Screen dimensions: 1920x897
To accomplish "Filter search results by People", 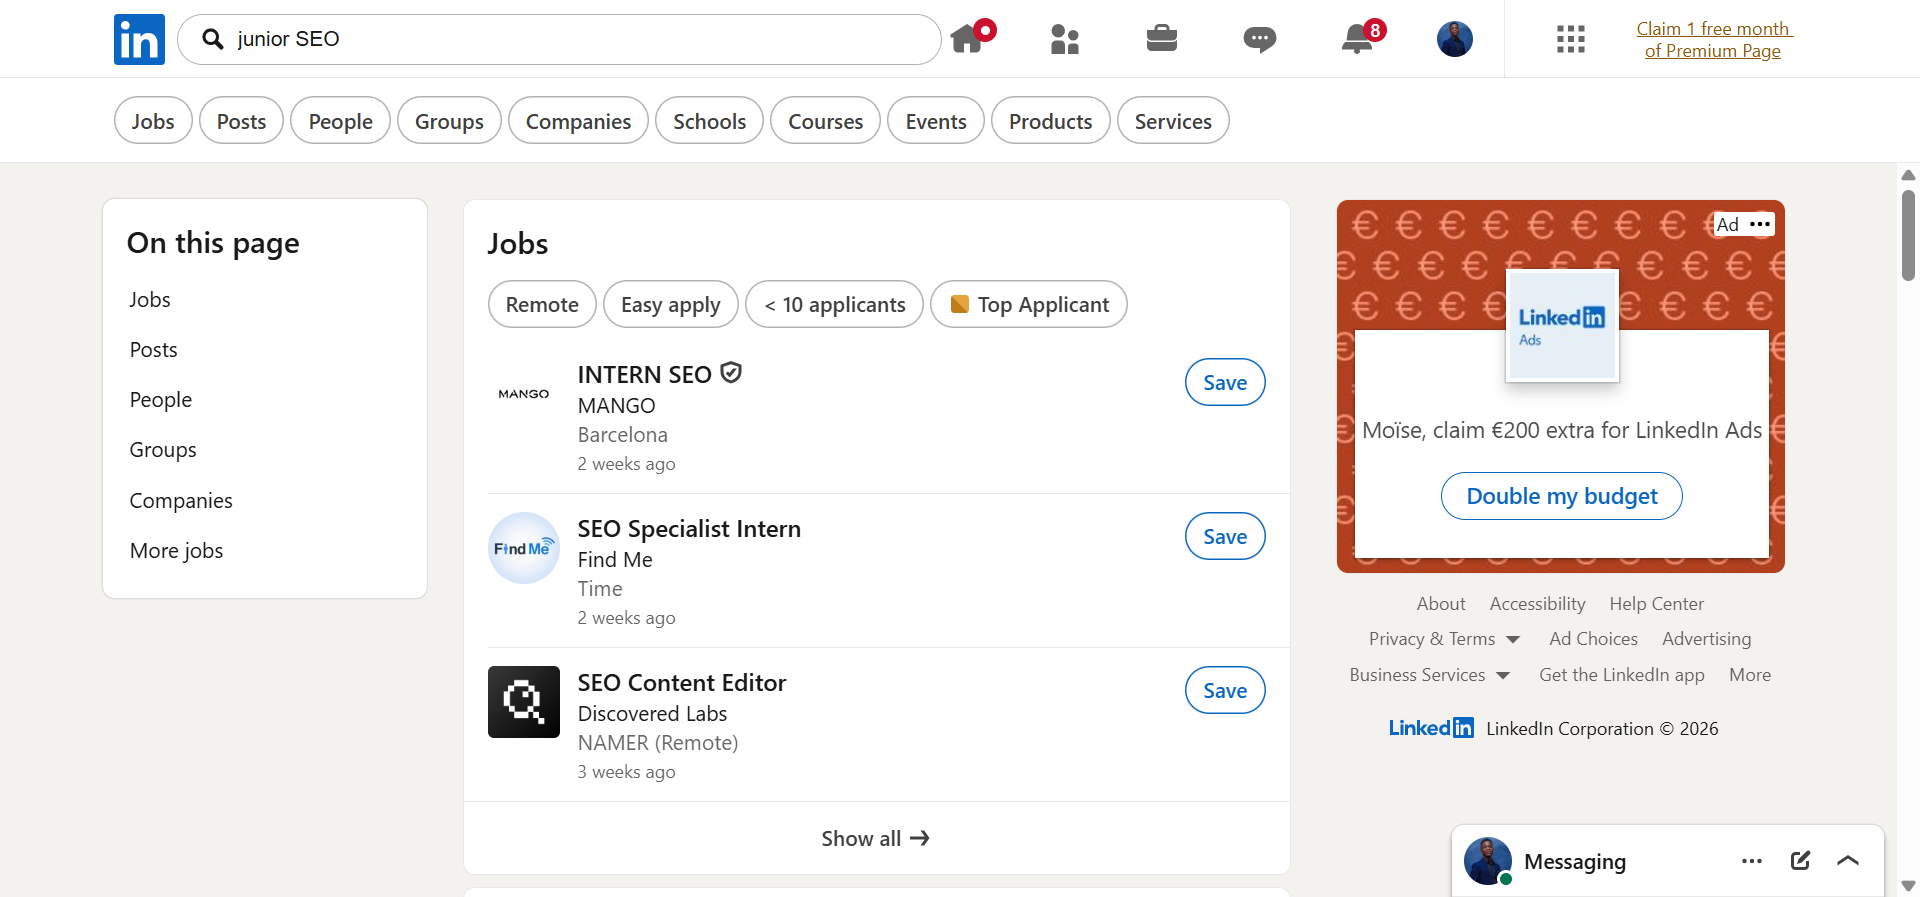I will [x=341, y=121].
